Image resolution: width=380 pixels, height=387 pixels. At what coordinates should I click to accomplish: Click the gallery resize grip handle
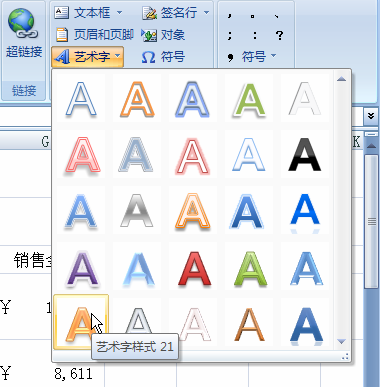click(x=345, y=357)
